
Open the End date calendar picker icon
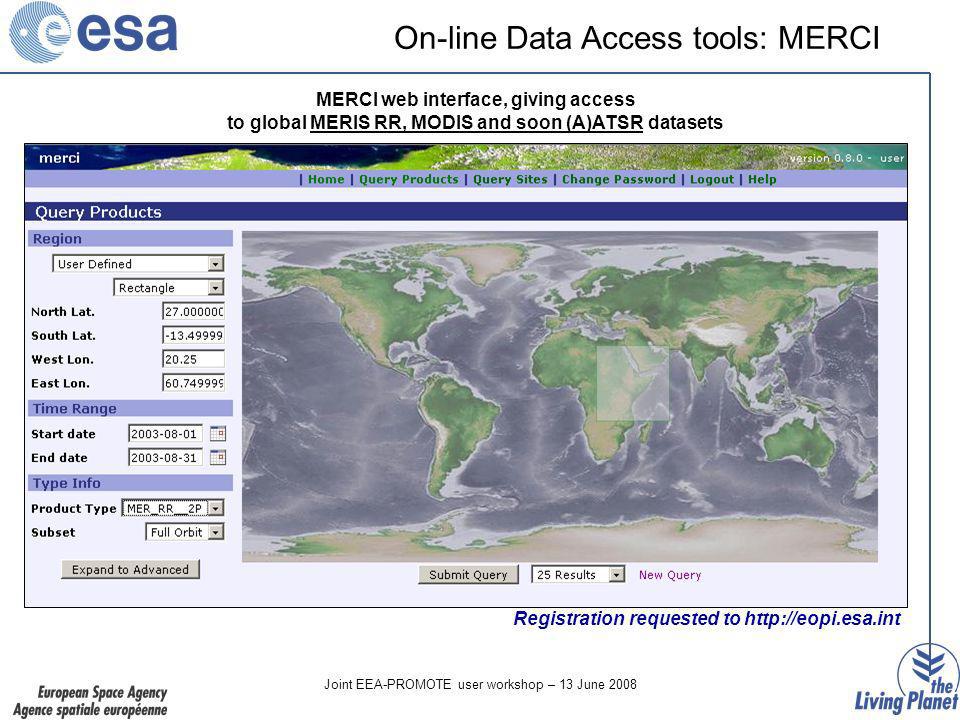pyautogui.click(x=218, y=458)
